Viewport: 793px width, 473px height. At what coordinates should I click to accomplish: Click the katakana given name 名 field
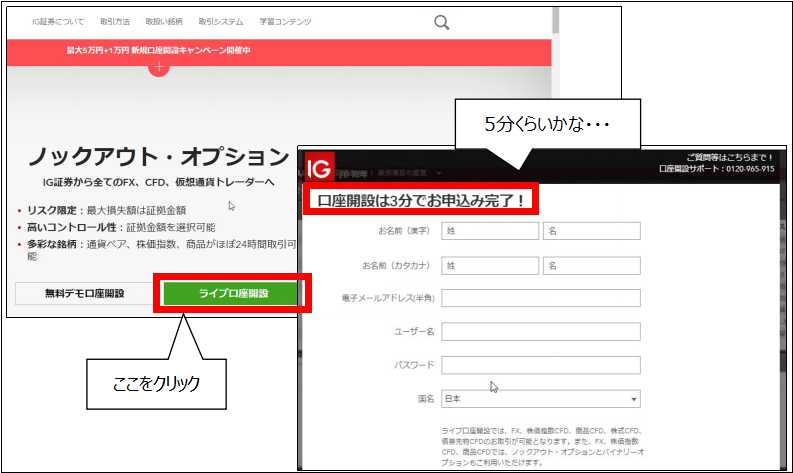click(590, 266)
